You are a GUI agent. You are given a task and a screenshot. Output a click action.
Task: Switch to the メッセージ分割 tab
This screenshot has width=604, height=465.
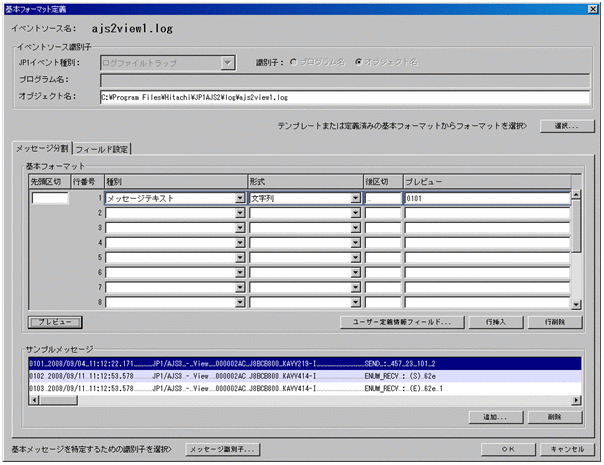41,149
